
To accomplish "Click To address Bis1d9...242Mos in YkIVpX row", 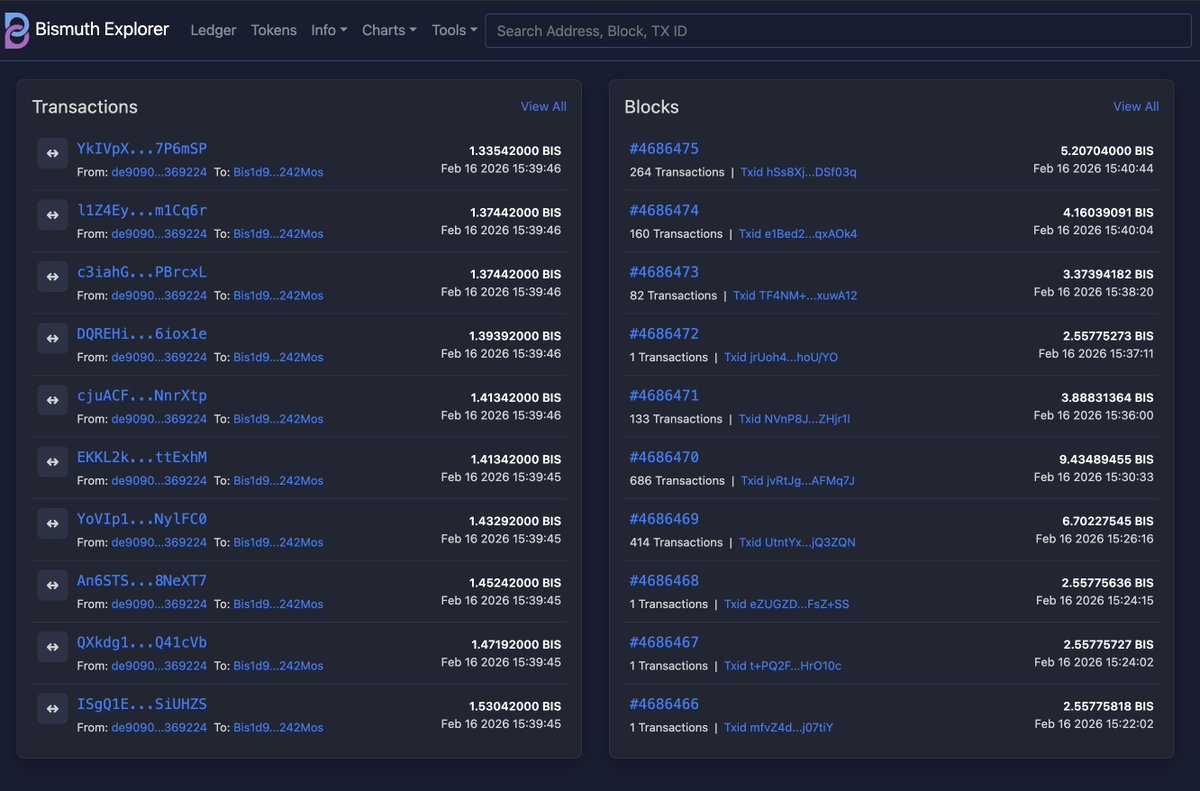I will click(x=278, y=172).
